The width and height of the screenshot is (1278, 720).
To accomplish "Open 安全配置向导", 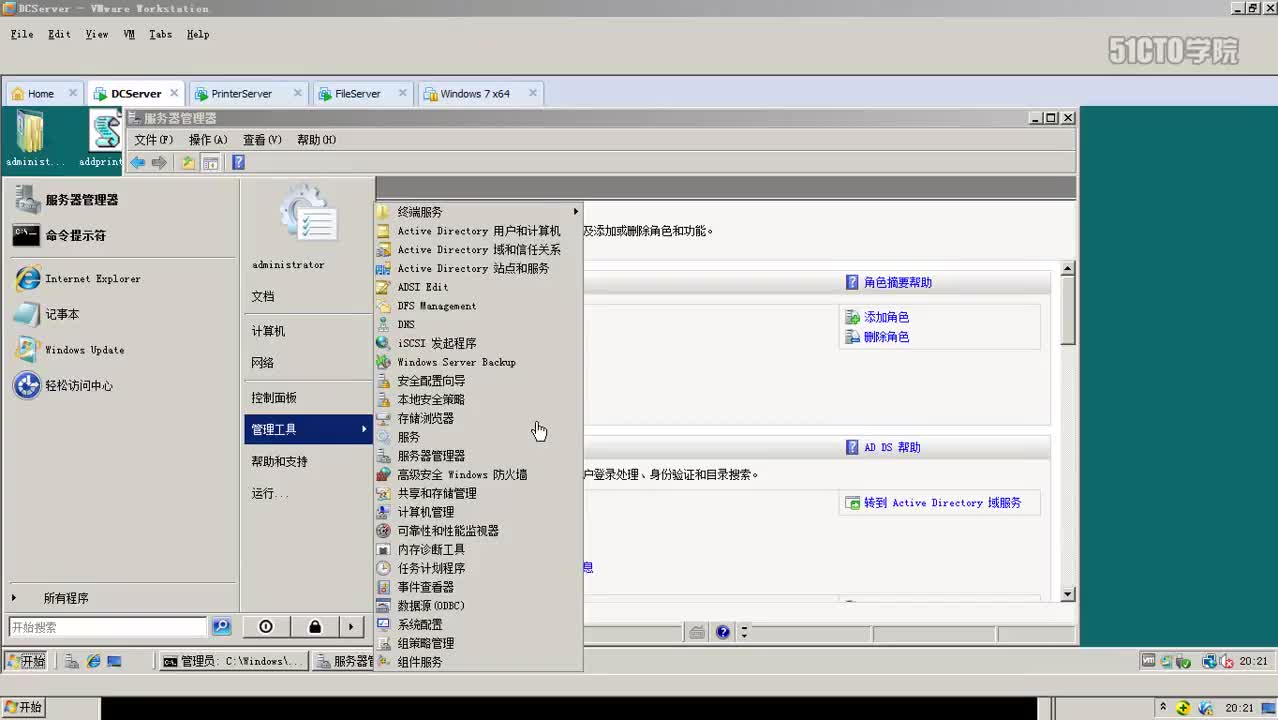I will [478, 381].
